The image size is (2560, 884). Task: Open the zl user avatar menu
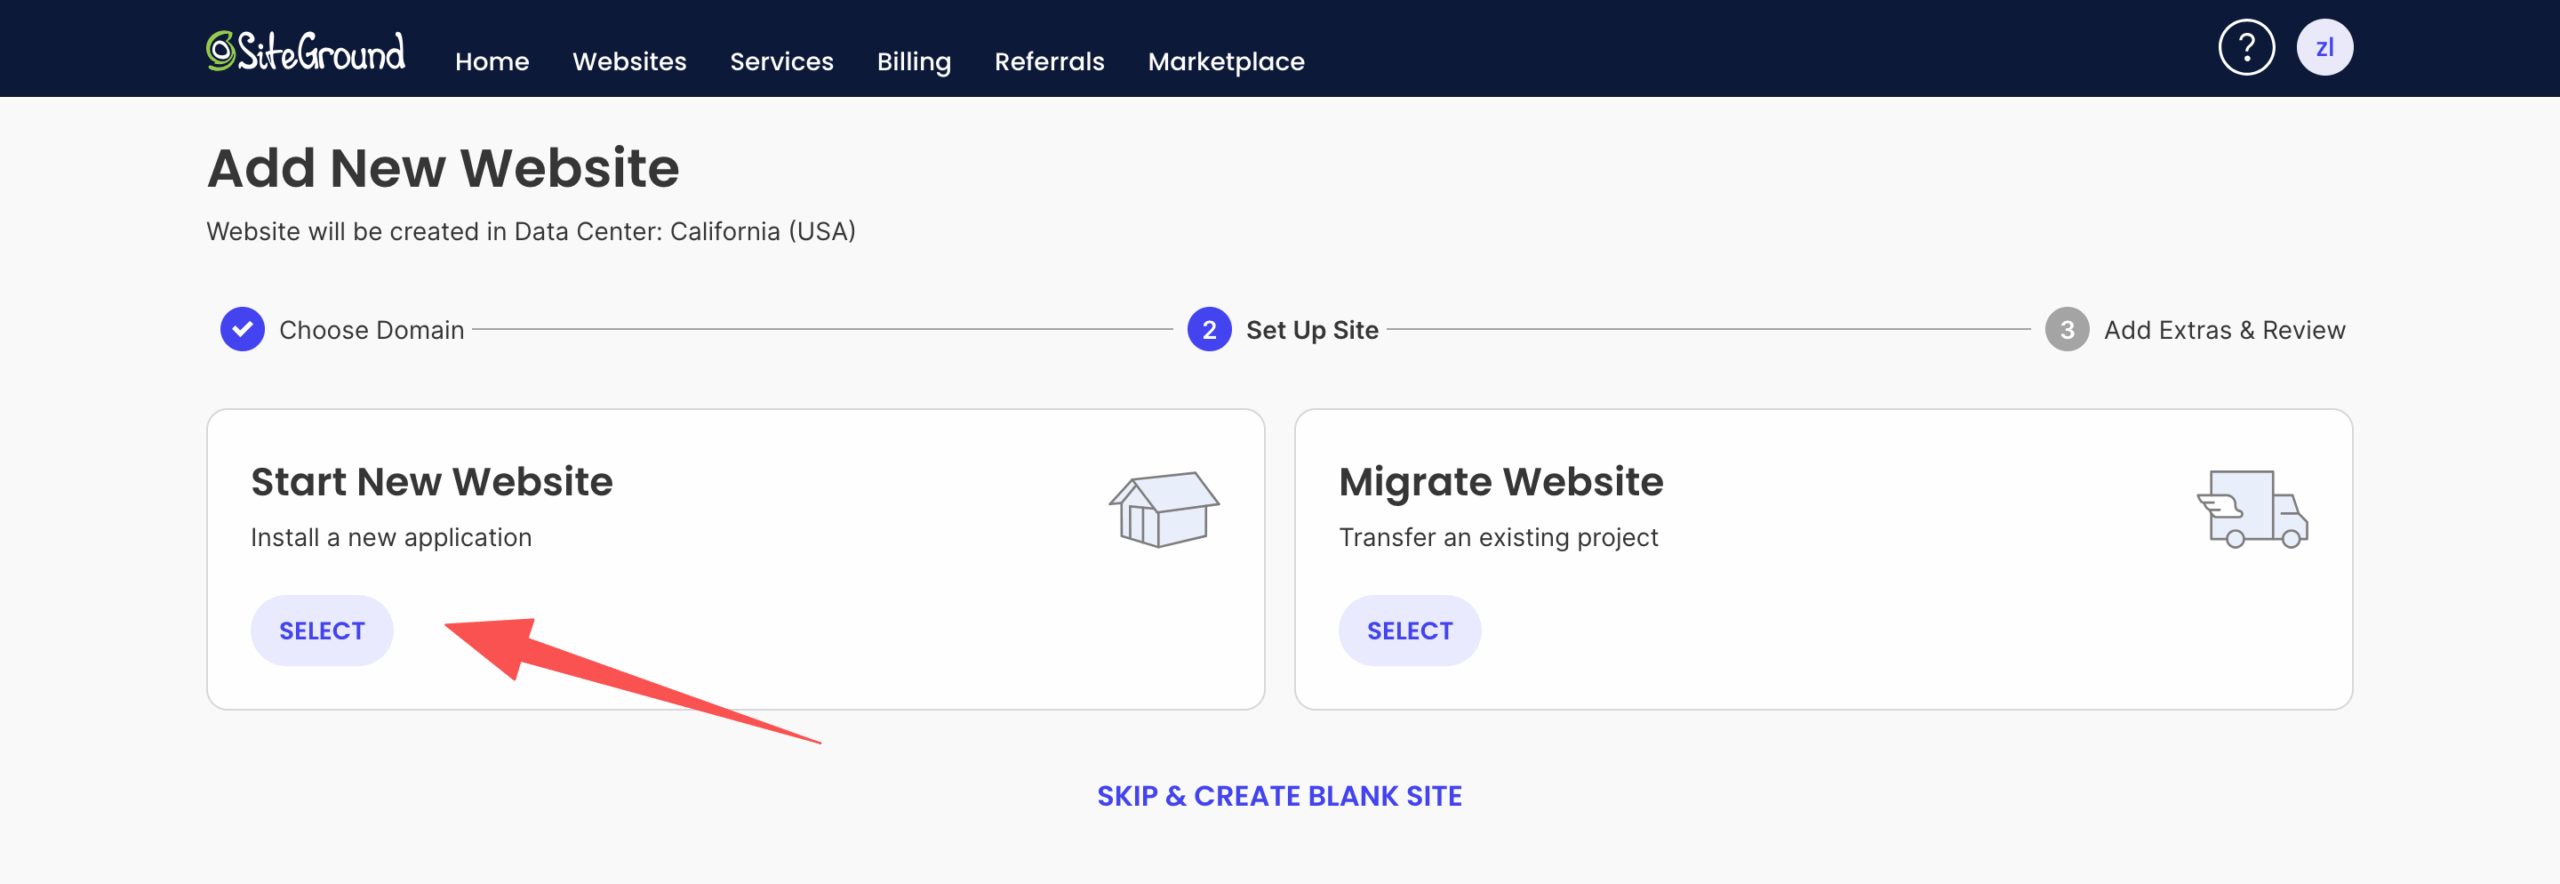click(x=2324, y=48)
